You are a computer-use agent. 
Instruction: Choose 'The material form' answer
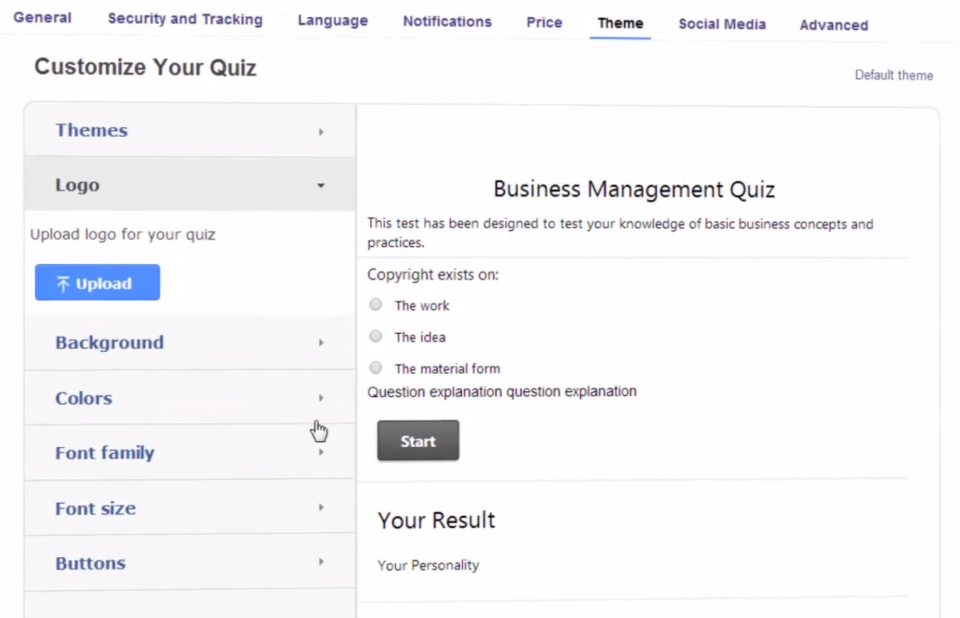point(375,367)
